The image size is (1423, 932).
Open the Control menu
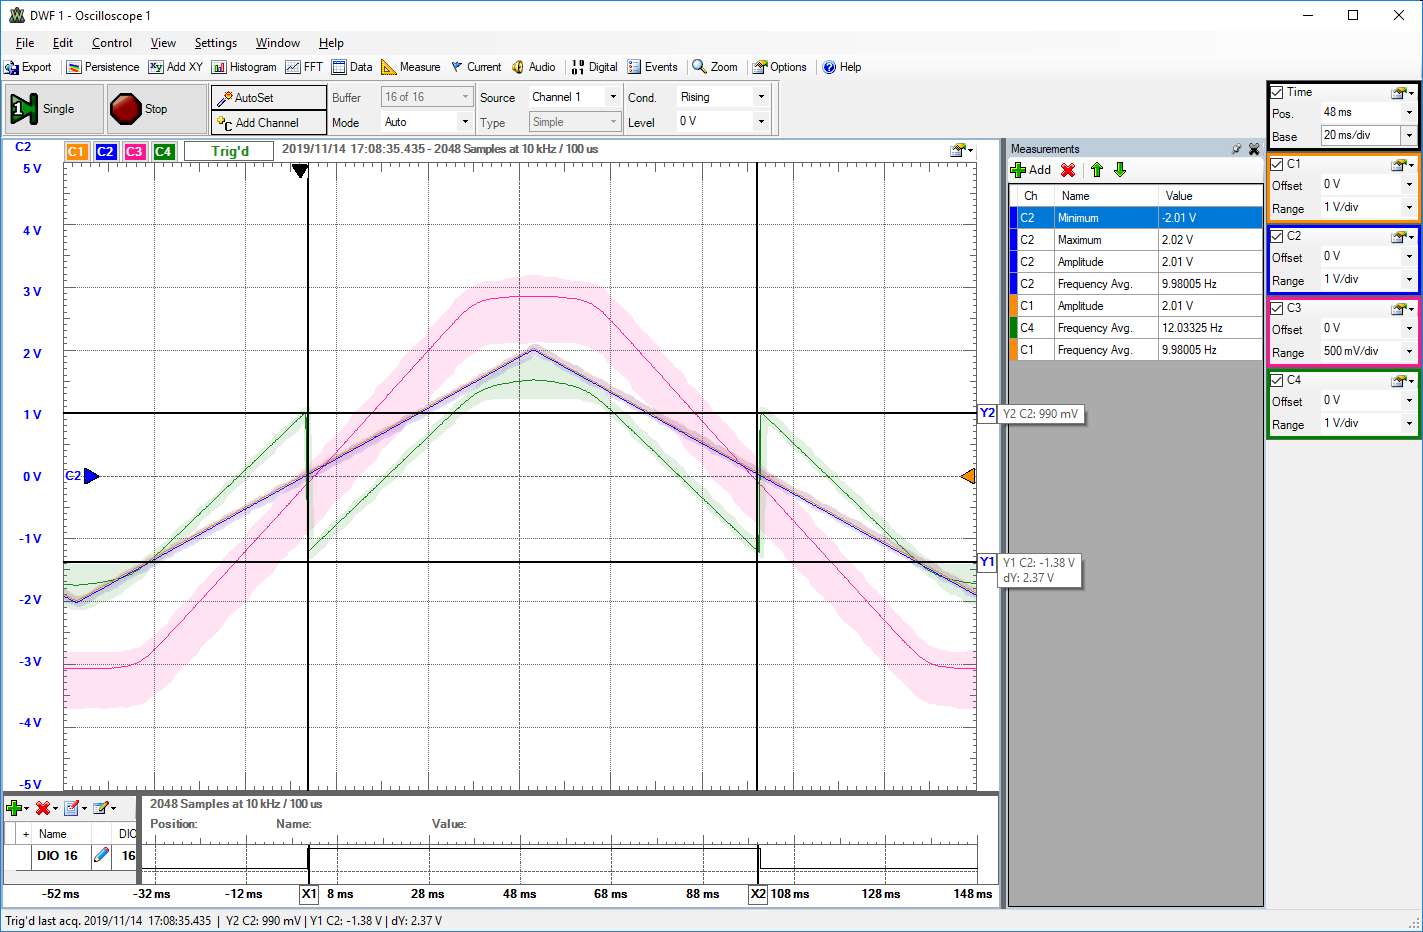[x=111, y=43]
